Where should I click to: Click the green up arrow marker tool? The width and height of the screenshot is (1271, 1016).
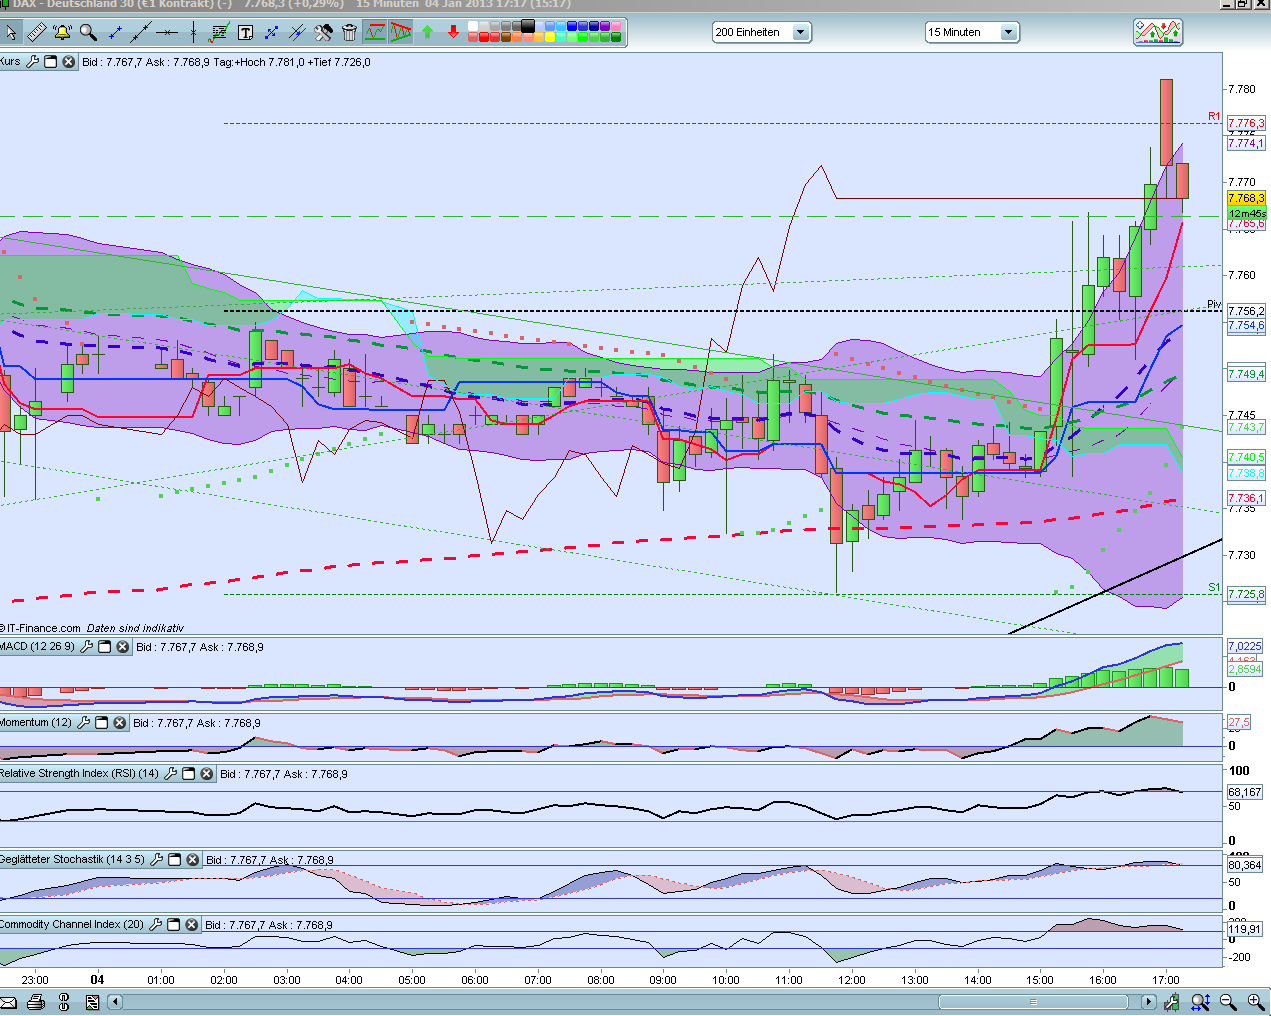point(427,32)
